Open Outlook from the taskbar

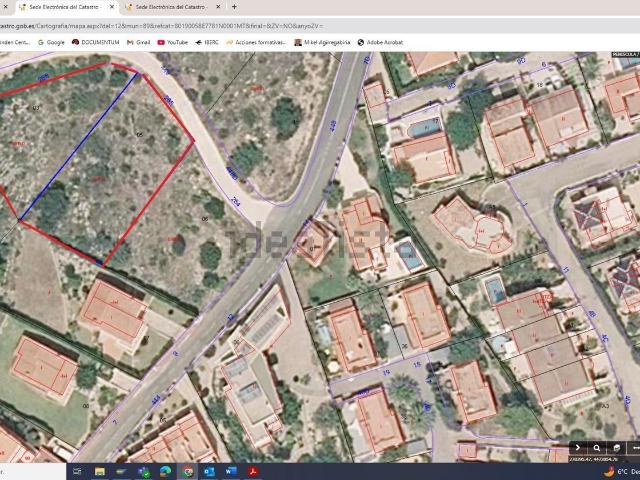click(x=209, y=471)
